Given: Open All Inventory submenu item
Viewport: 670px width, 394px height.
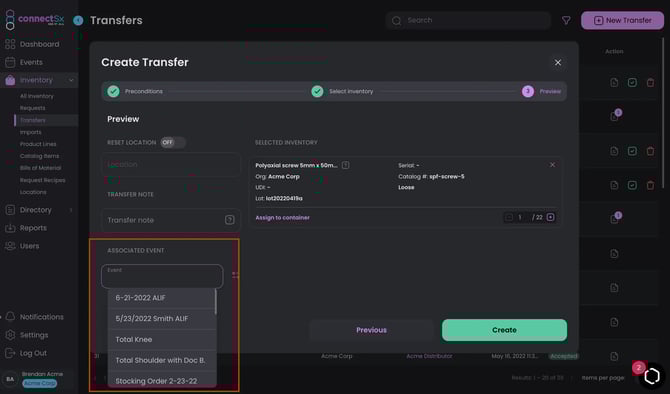Looking at the screenshot, I should [x=37, y=96].
